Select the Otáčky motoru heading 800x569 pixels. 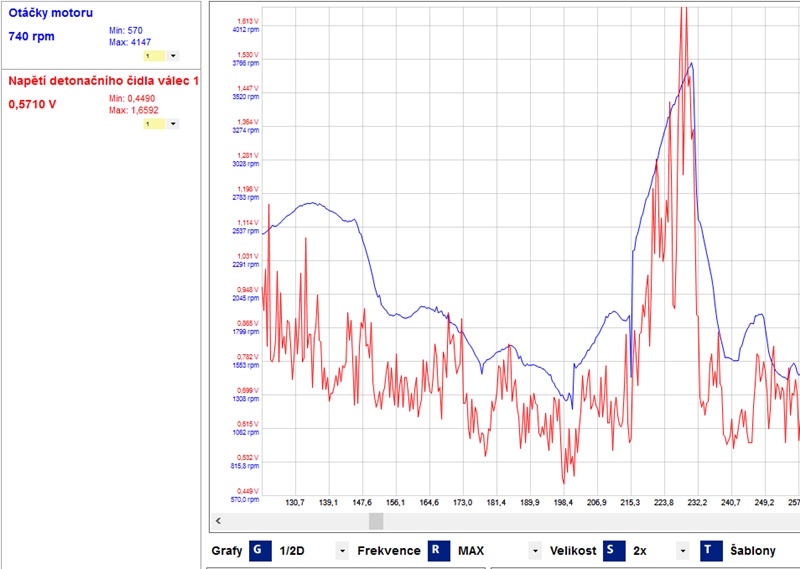point(50,13)
